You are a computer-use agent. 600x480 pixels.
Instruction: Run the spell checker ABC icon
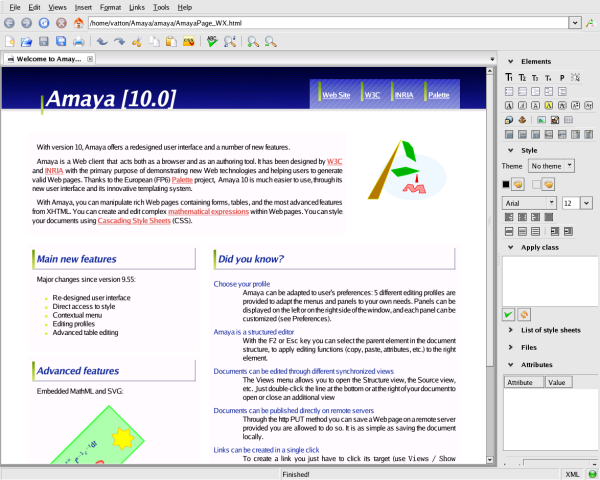[x=212, y=42]
